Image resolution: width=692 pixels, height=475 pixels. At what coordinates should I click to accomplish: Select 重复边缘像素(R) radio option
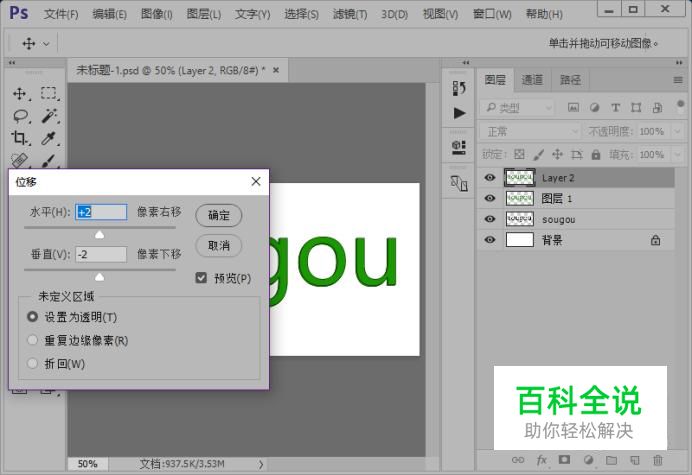[x=32, y=340]
